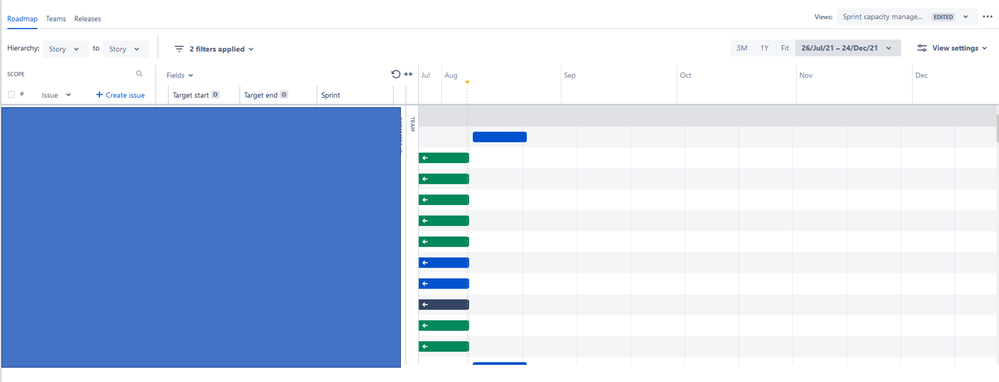Tick the select-all issues checkbox

(x=11, y=95)
